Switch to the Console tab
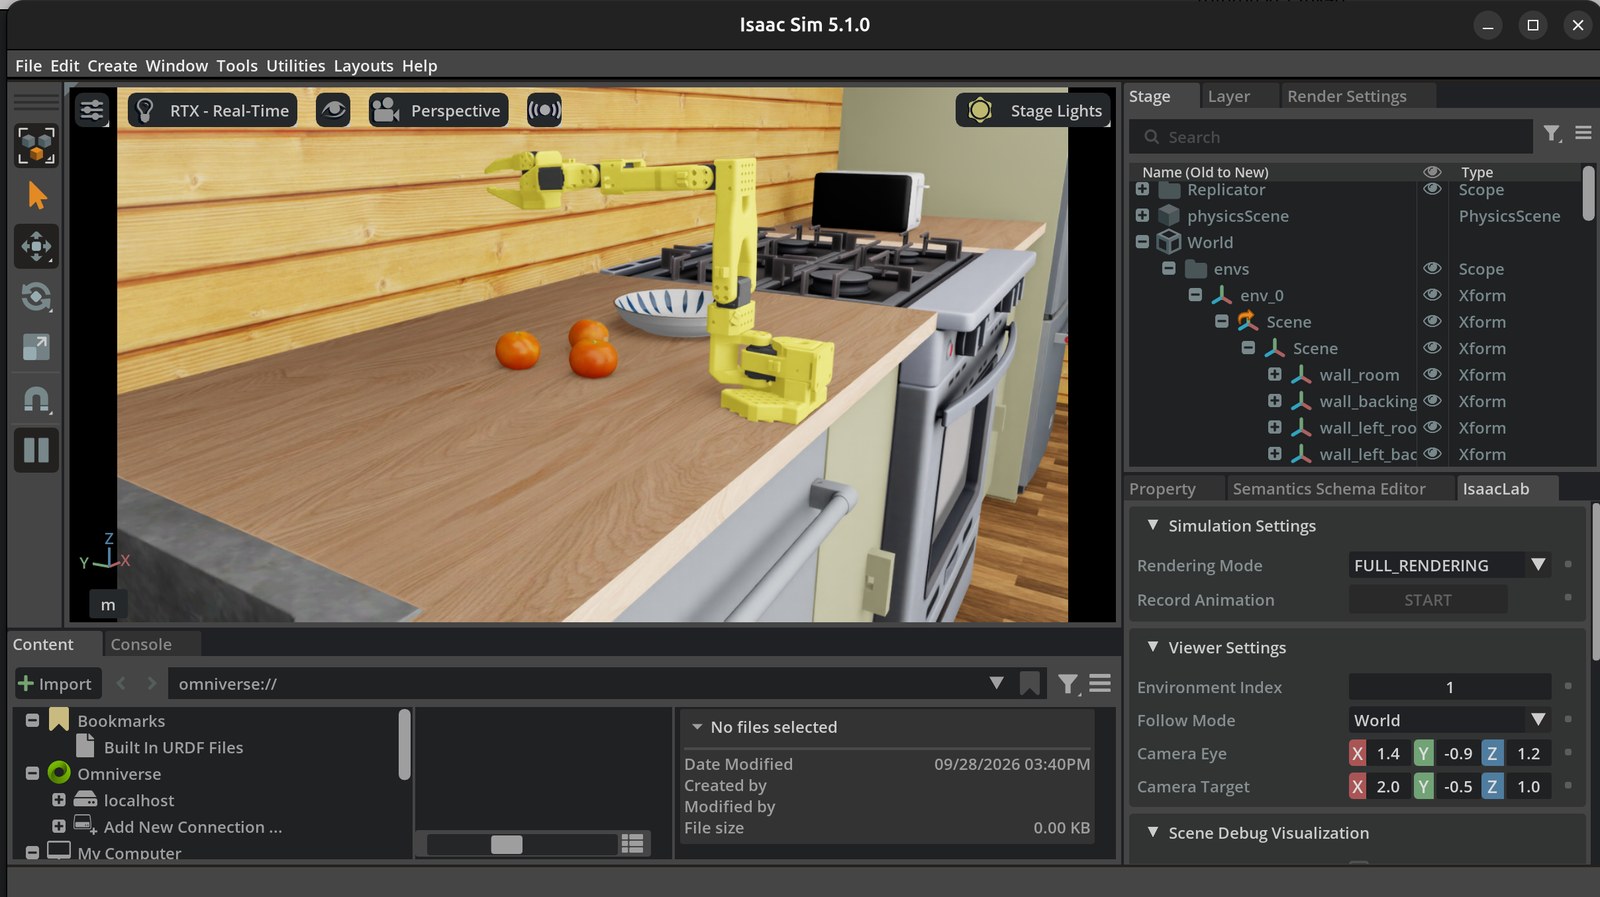The height and width of the screenshot is (897, 1600). click(x=141, y=645)
